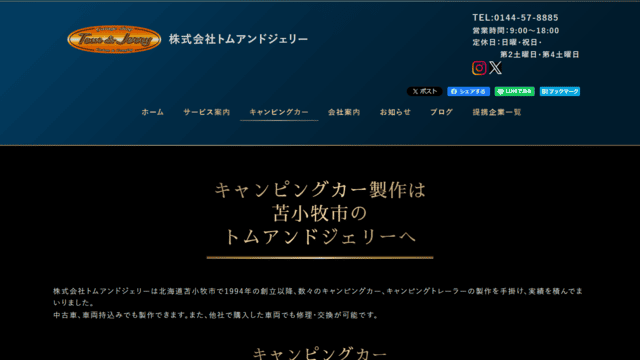Click the 定休日:日曜・祝日 text
640x360 pixels.
click(507, 42)
